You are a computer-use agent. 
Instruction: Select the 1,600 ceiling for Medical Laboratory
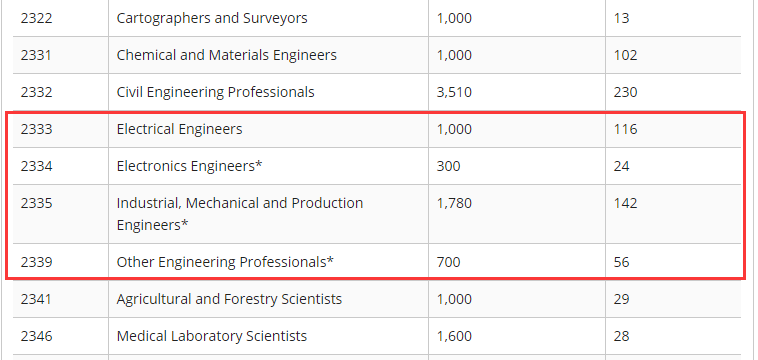454,336
